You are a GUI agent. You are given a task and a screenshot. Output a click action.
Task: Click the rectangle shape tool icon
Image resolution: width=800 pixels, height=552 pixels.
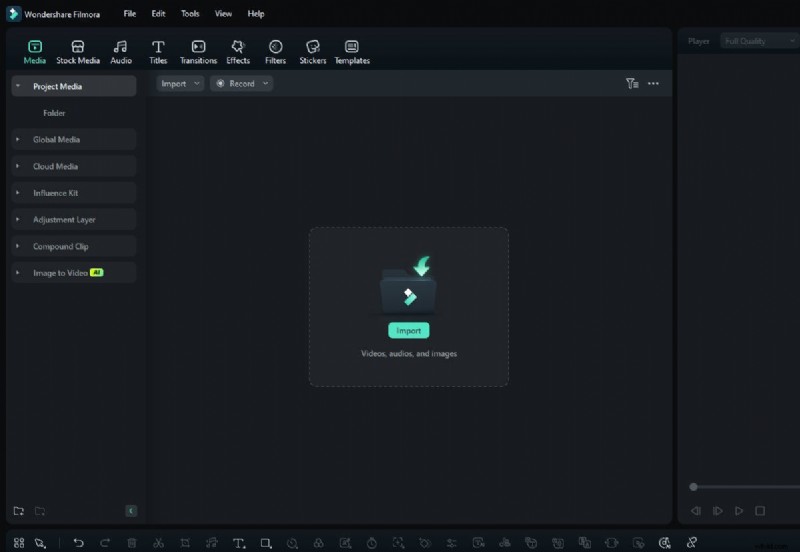click(266, 543)
